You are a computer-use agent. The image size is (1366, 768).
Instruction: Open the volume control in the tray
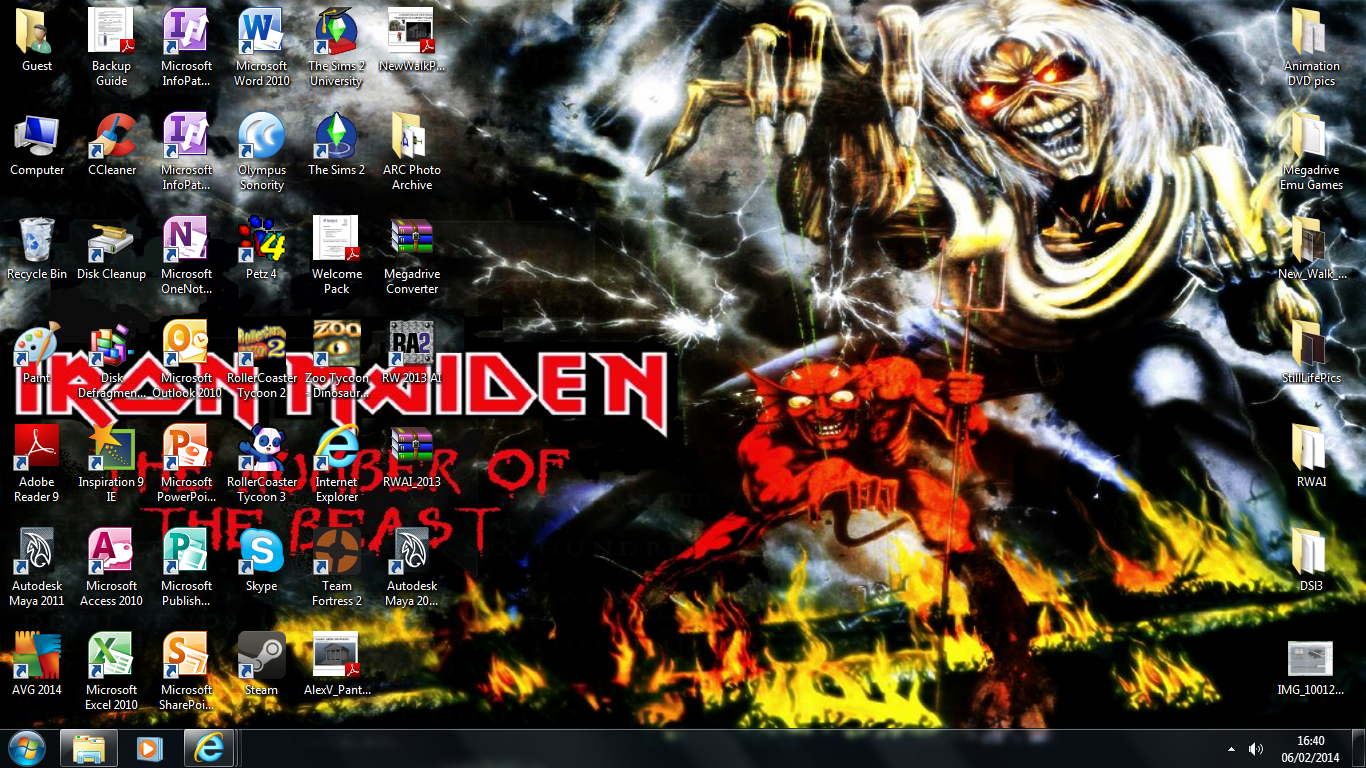click(1255, 749)
